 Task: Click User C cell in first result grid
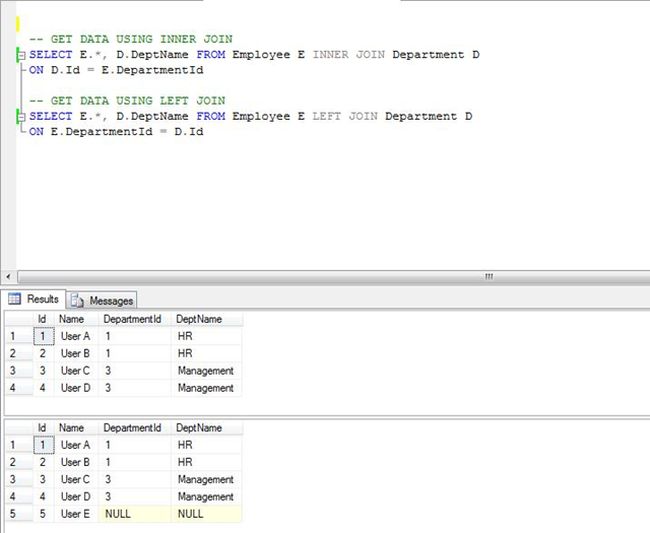pos(76,371)
